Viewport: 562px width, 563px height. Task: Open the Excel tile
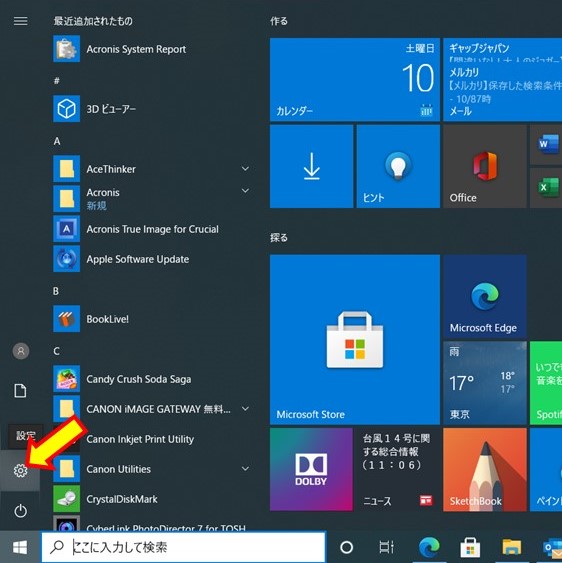tap(546, 188)
